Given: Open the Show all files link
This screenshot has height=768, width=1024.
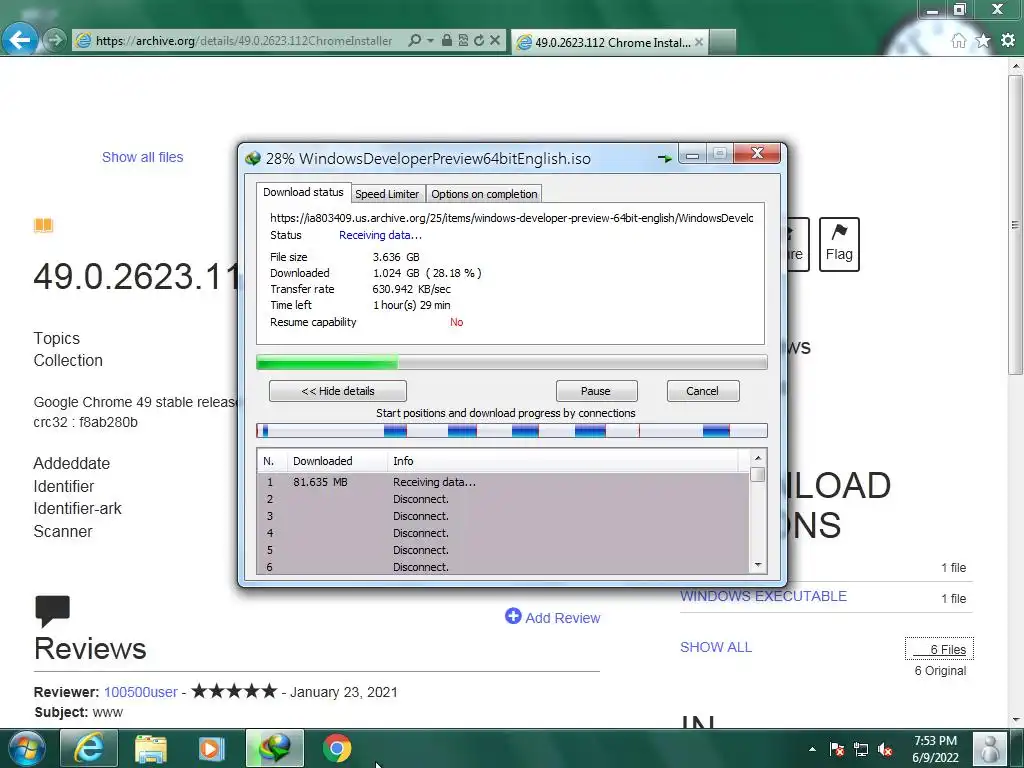Looking at the screenshot, I should 142,157.
